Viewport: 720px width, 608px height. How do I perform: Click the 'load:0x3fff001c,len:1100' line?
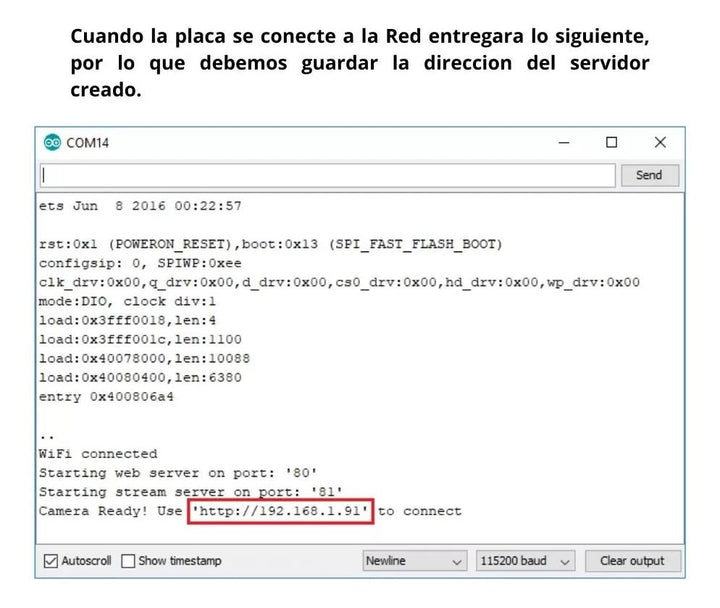[x=140, y=339]
